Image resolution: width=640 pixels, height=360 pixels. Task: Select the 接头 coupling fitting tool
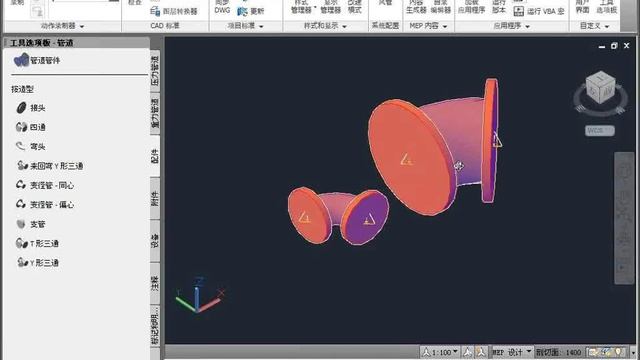click(x=31, y=108)
